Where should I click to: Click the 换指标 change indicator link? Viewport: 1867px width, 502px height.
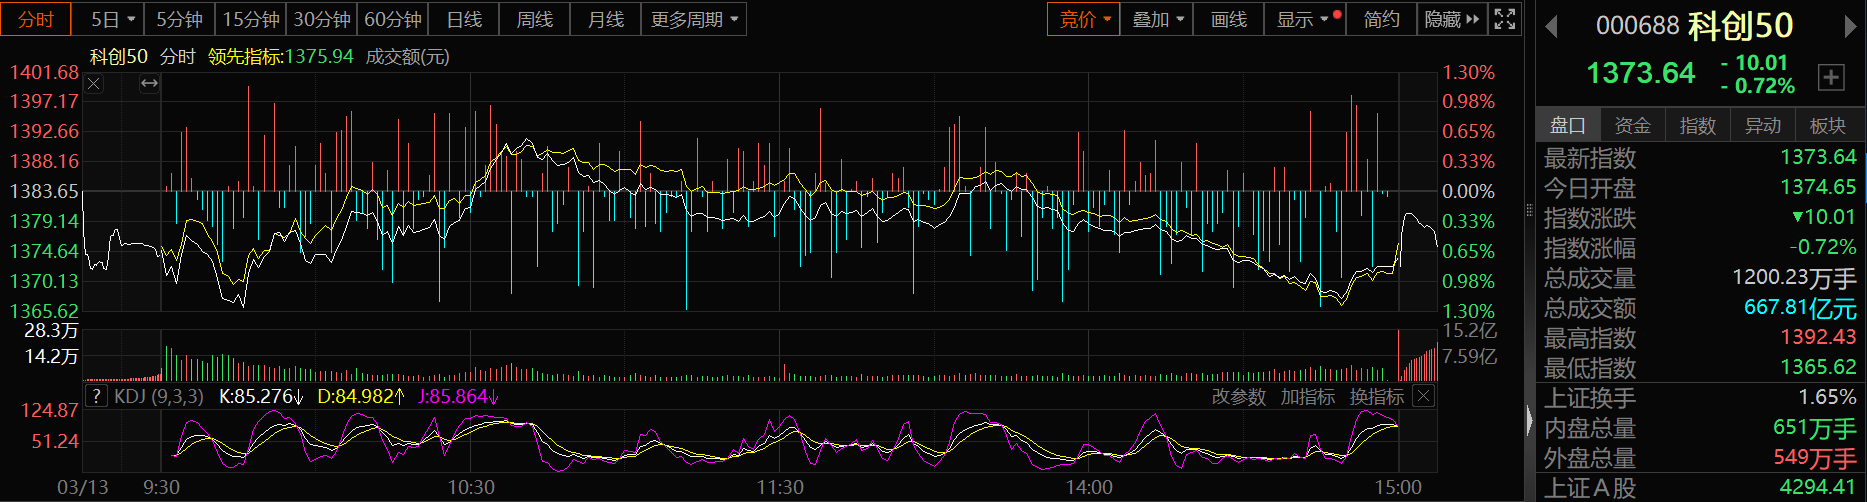pyautogui.click(x=1377, y=397)
